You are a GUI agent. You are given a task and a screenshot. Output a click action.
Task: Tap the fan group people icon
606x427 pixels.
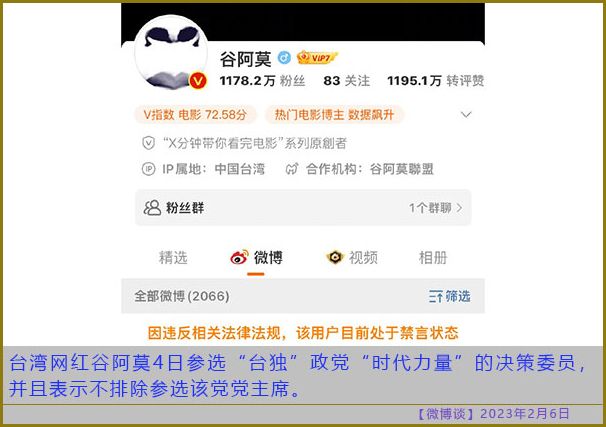click(152, 208)
